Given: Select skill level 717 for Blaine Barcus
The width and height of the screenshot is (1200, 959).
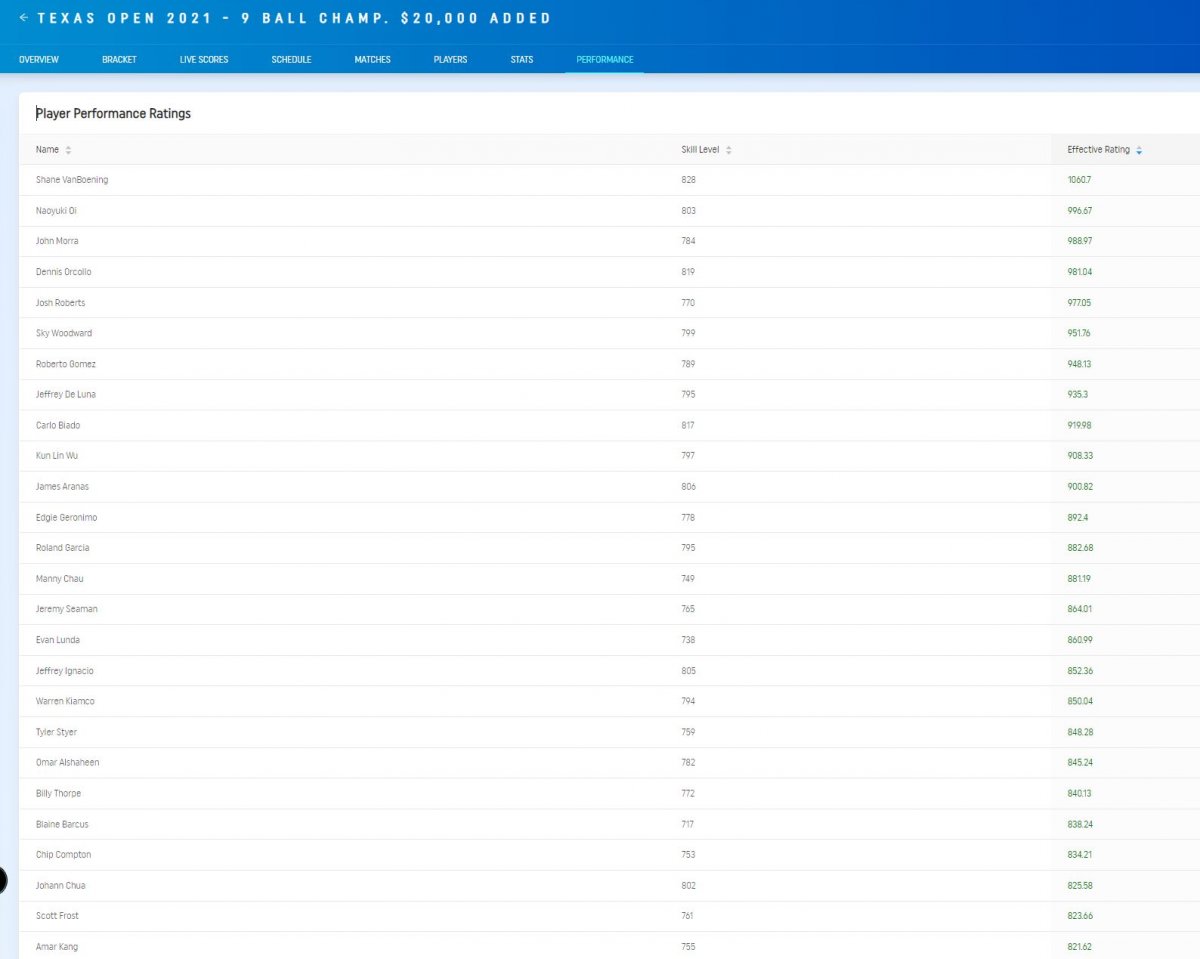Looking at the screenshot, I should pyautogui.click(x=687, y=824).
